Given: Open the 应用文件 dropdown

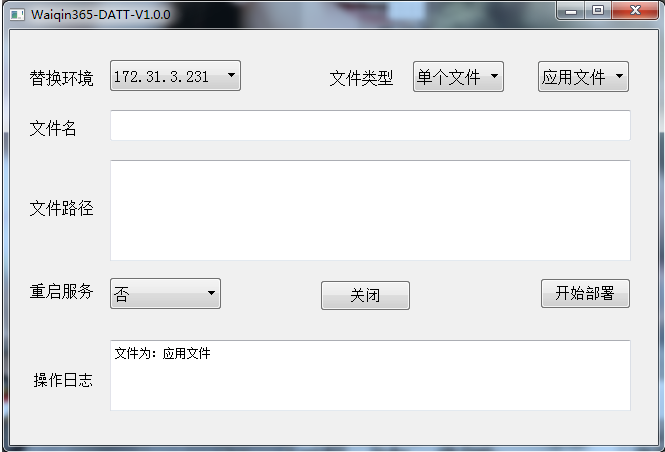Looking at the screenshot, I should point(583,76).
